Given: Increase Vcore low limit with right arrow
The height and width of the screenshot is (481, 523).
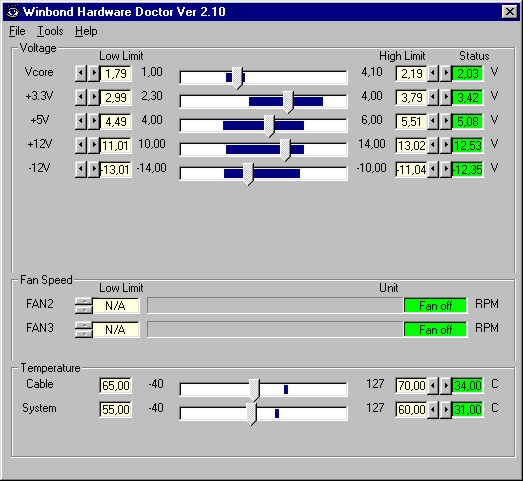Looking at the screenshot, I should (94, 73).
